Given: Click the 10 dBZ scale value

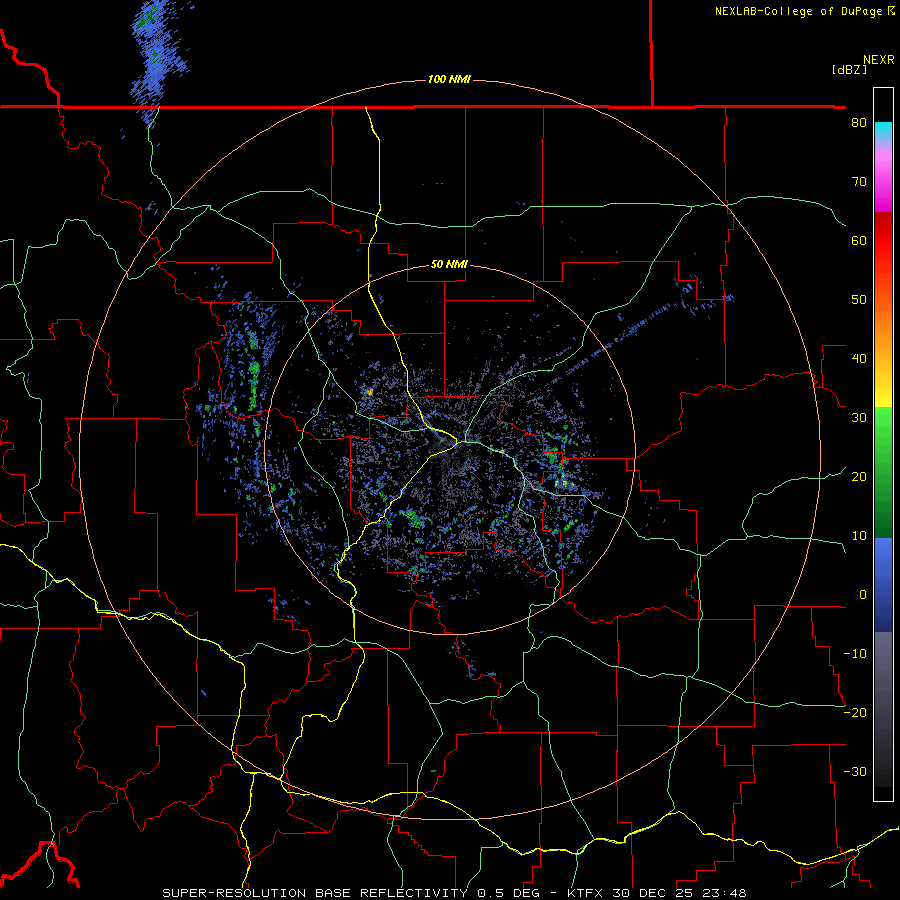Looking at the screenshot, I should (x=859, y=536).
